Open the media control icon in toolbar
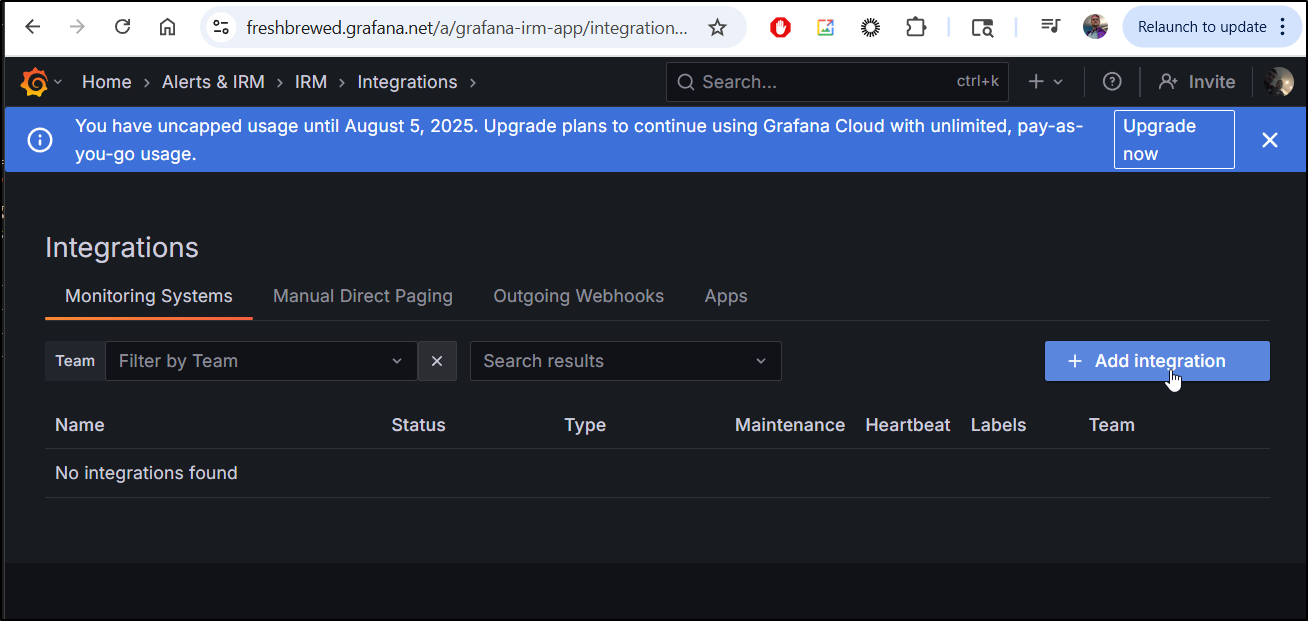 1049,27
